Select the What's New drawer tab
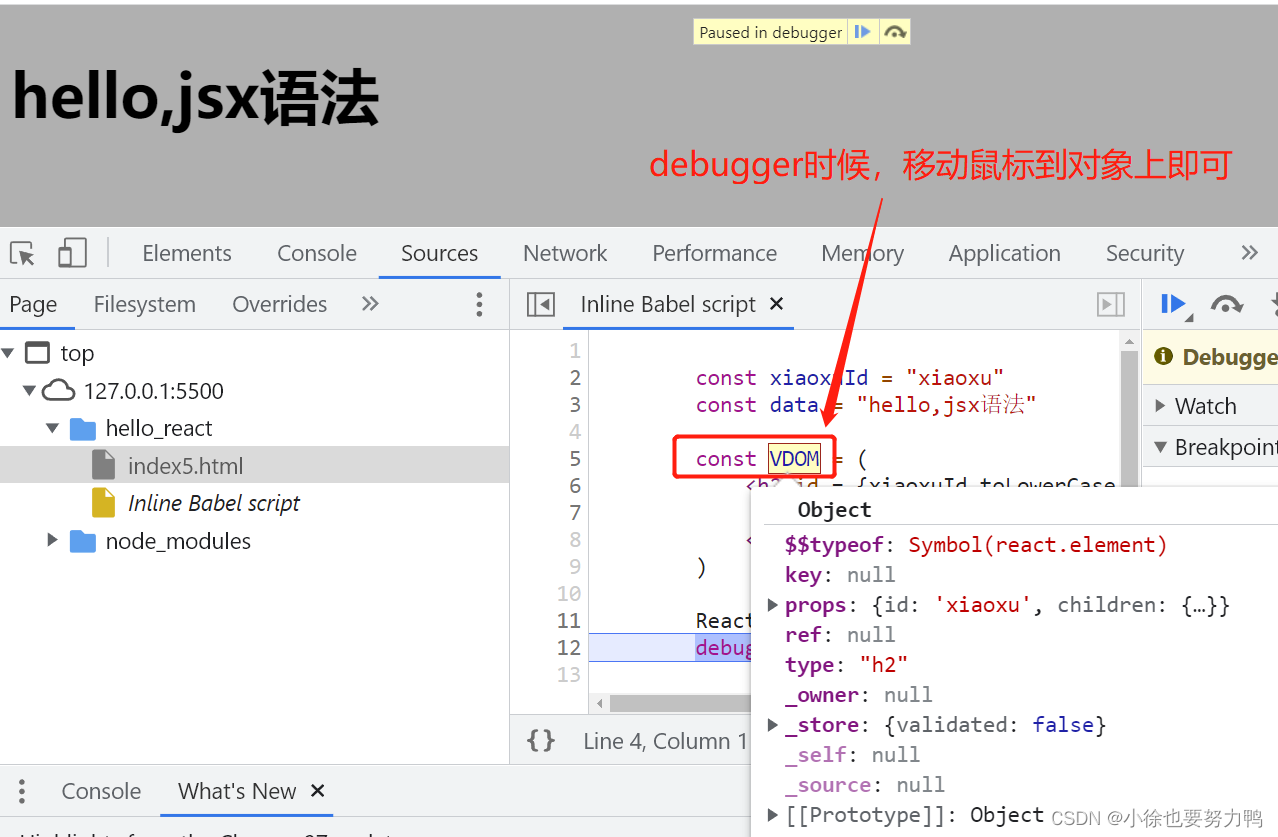The height and width of the screenshot is (837, 1278). coord(237,791)
